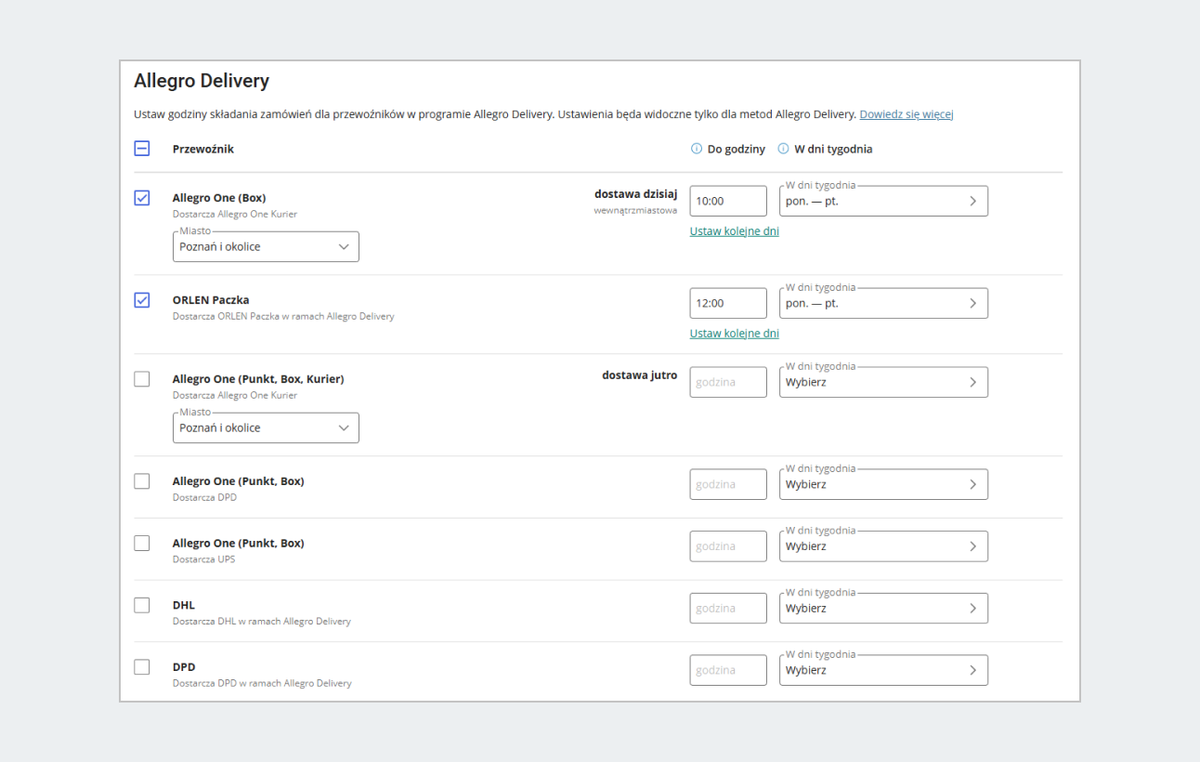Click the 10:00 time input field
This screenshot has width=1200, height=762.
tap(728, 201)
